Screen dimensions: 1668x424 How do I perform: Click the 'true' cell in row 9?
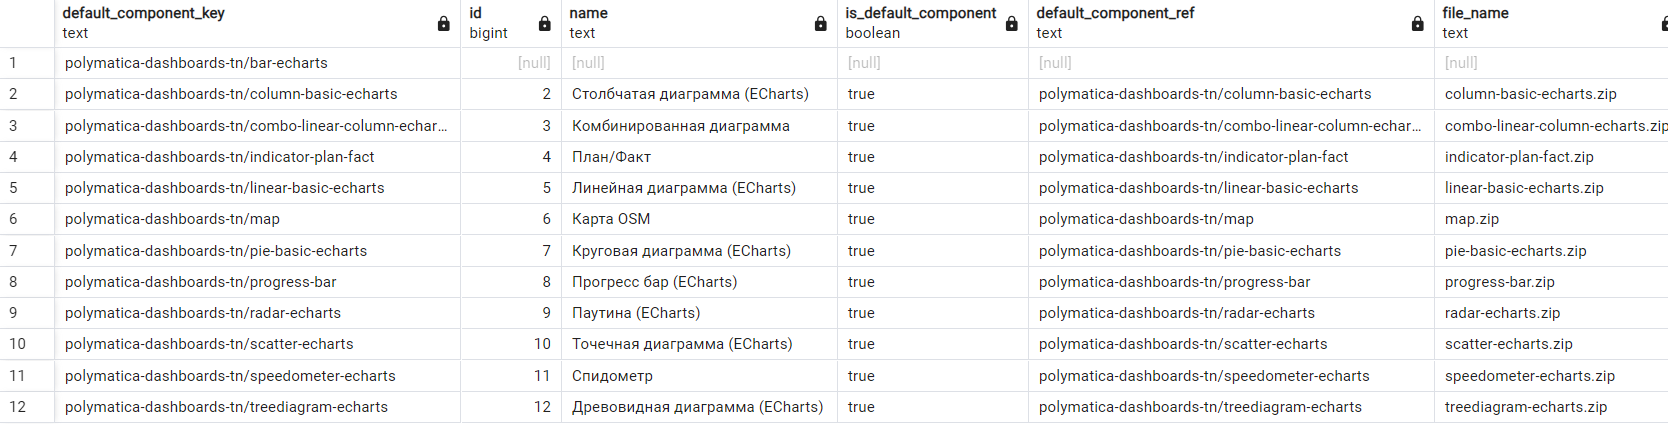[x=861, y=313]
